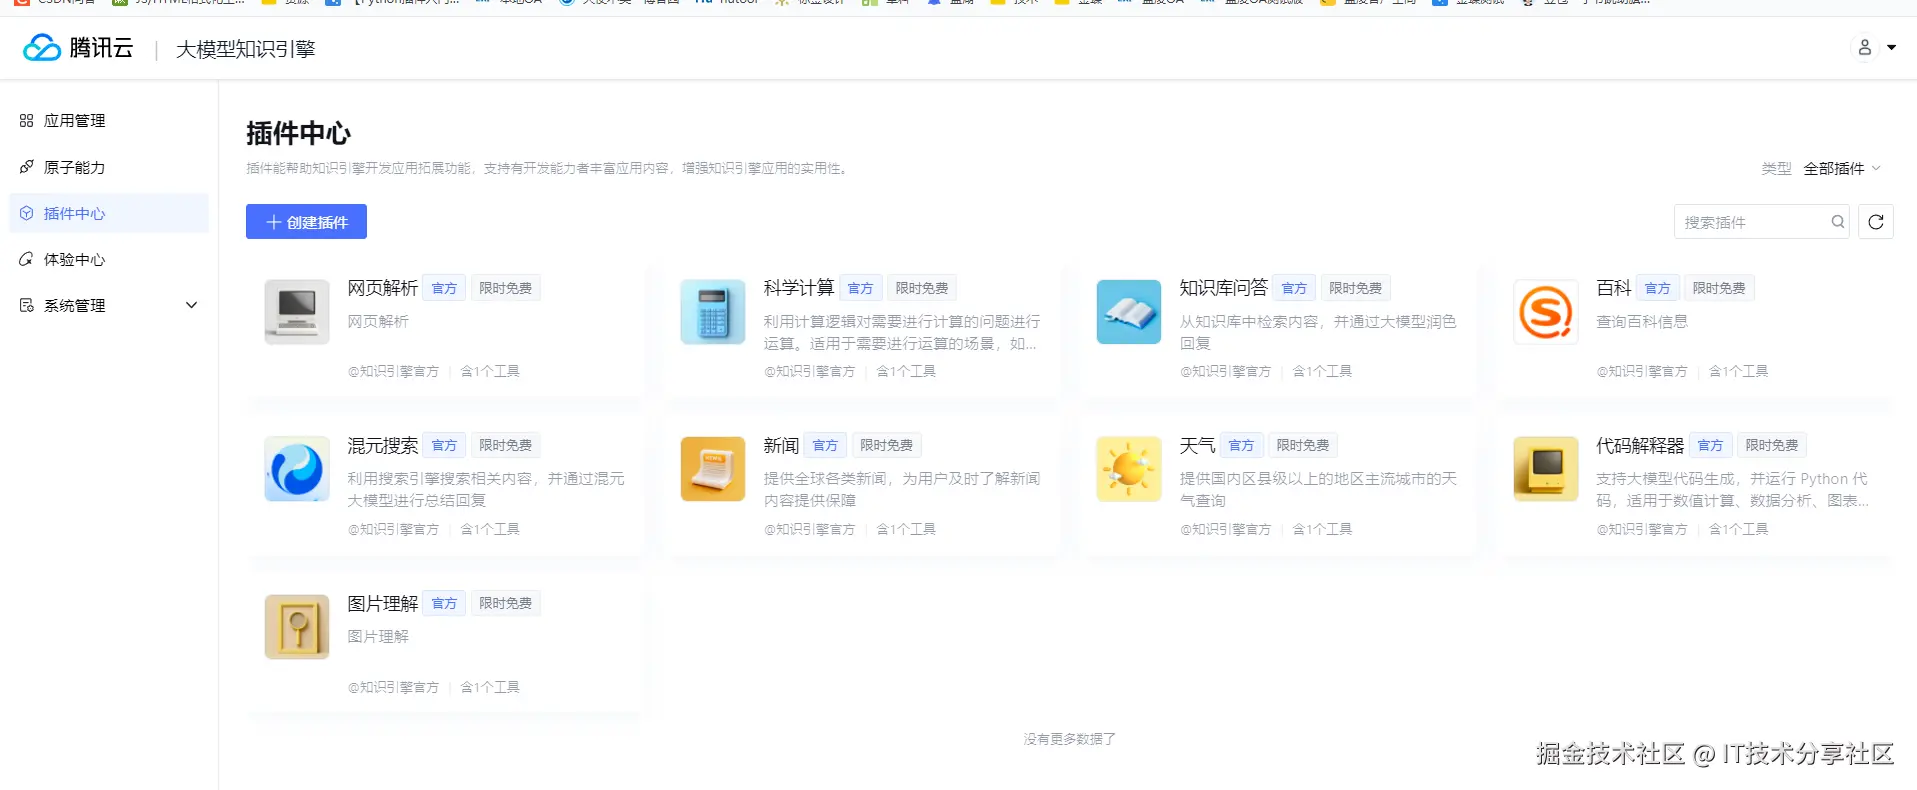Click the 百科 card title

1614,288
